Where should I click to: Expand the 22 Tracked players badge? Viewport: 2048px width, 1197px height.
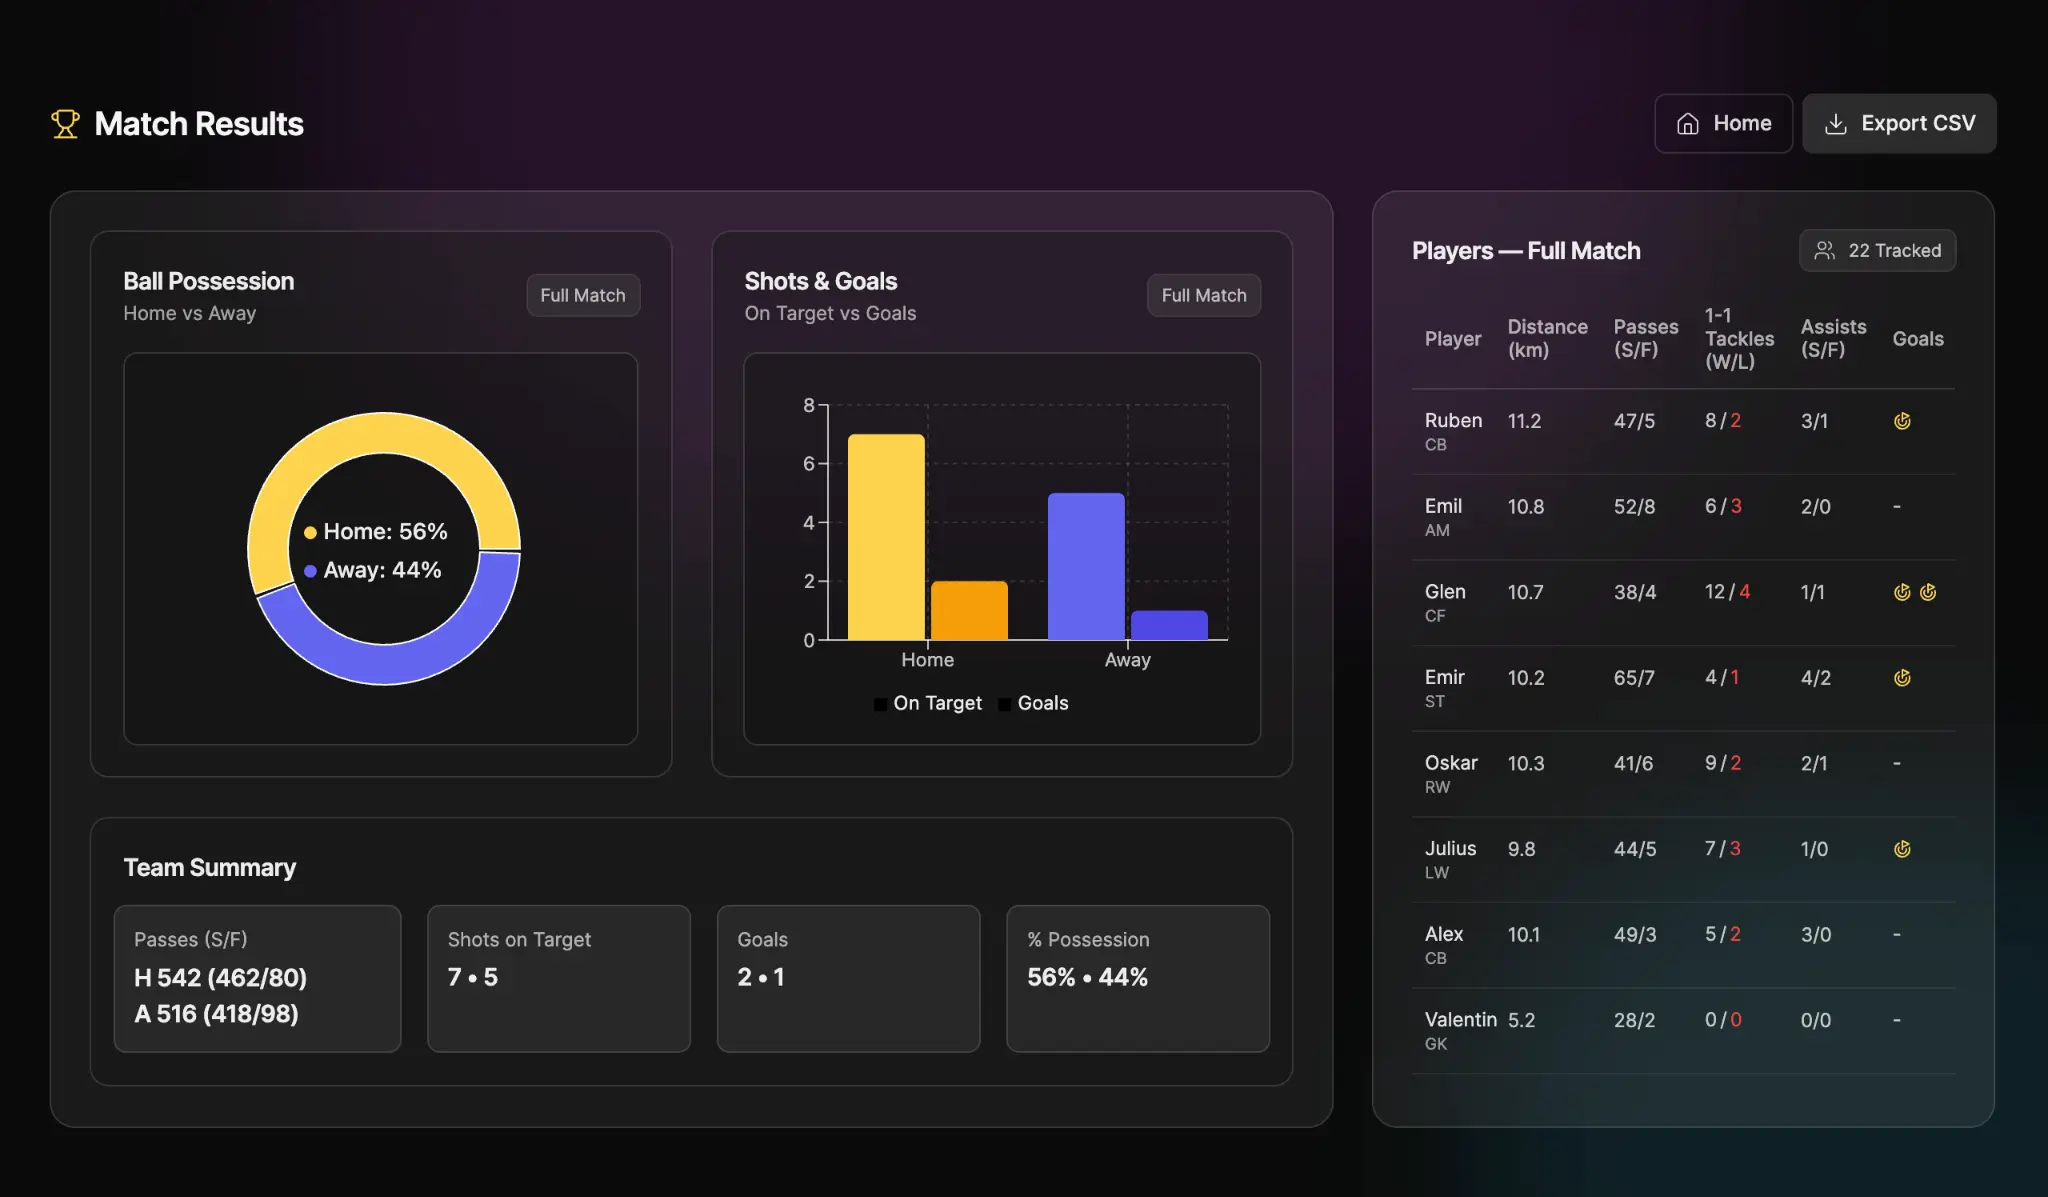point(1877,250)
